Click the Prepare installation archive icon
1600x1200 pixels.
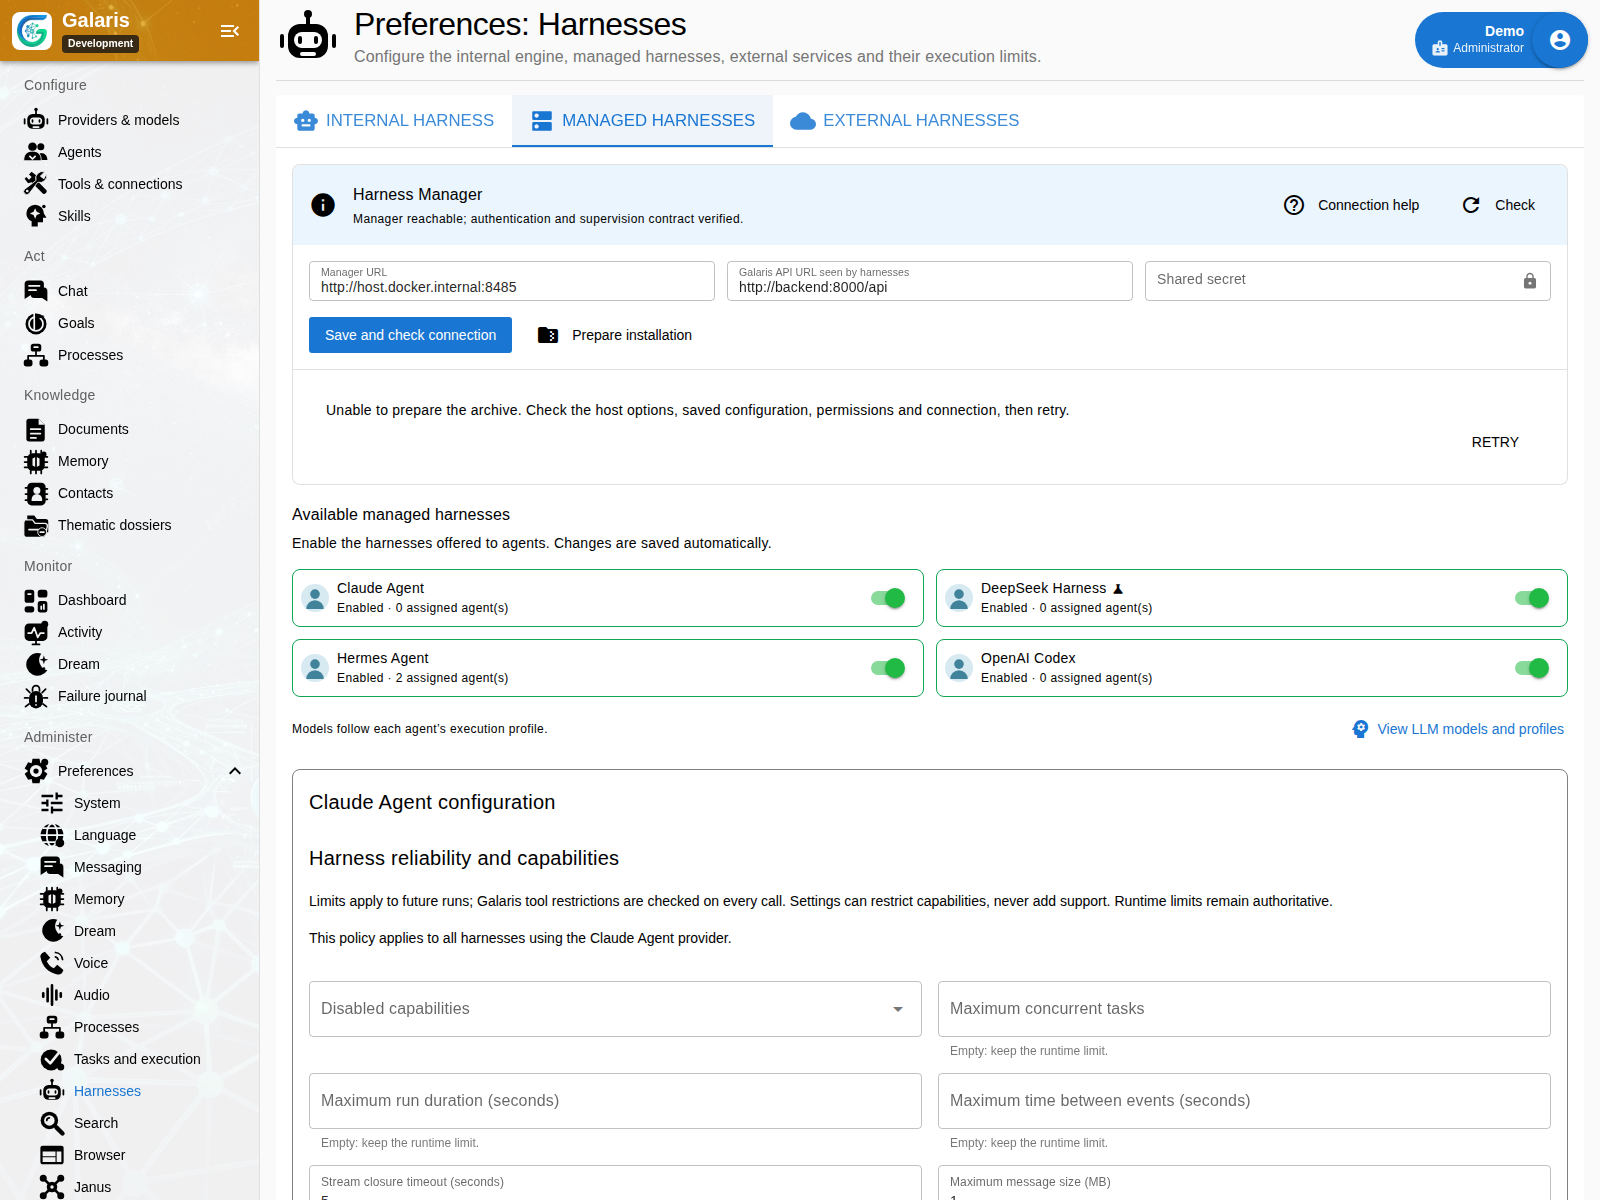(x=547, y=335)
